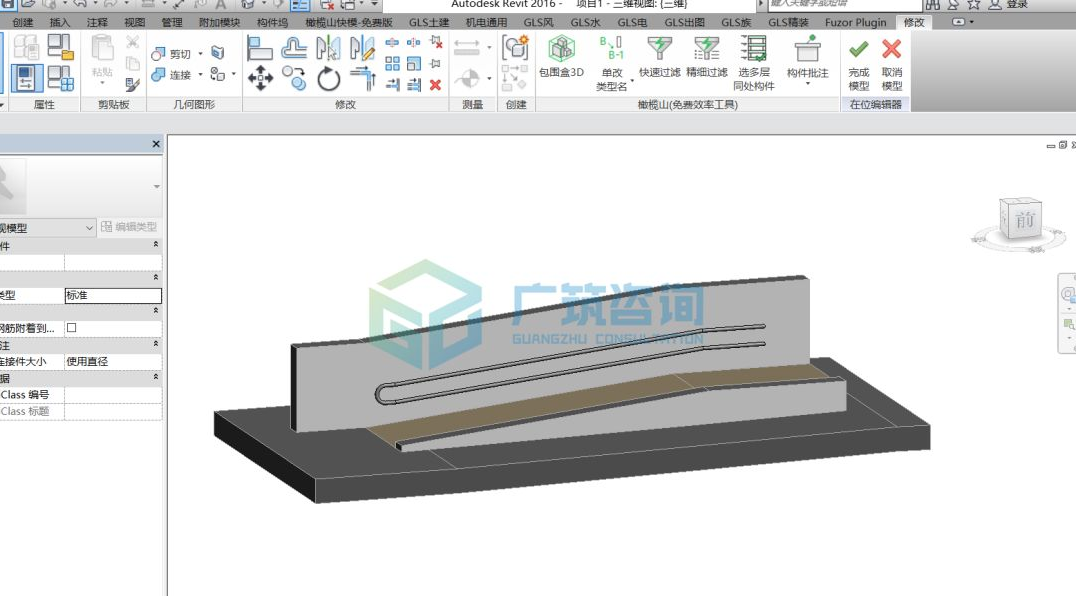1076x596 pixels.
Task: Click the 选多层同处构件 tool
Action: 753,64
